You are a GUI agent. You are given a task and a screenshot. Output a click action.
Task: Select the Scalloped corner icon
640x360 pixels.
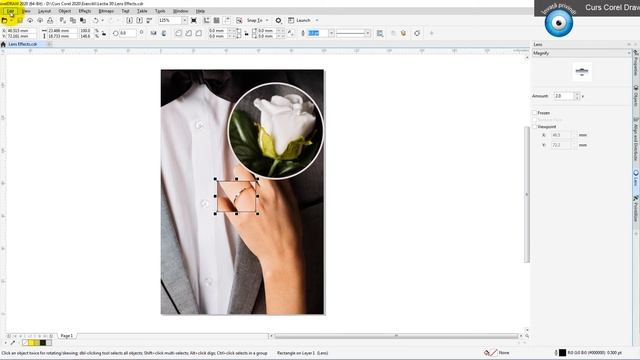click(x=189, y=33)
